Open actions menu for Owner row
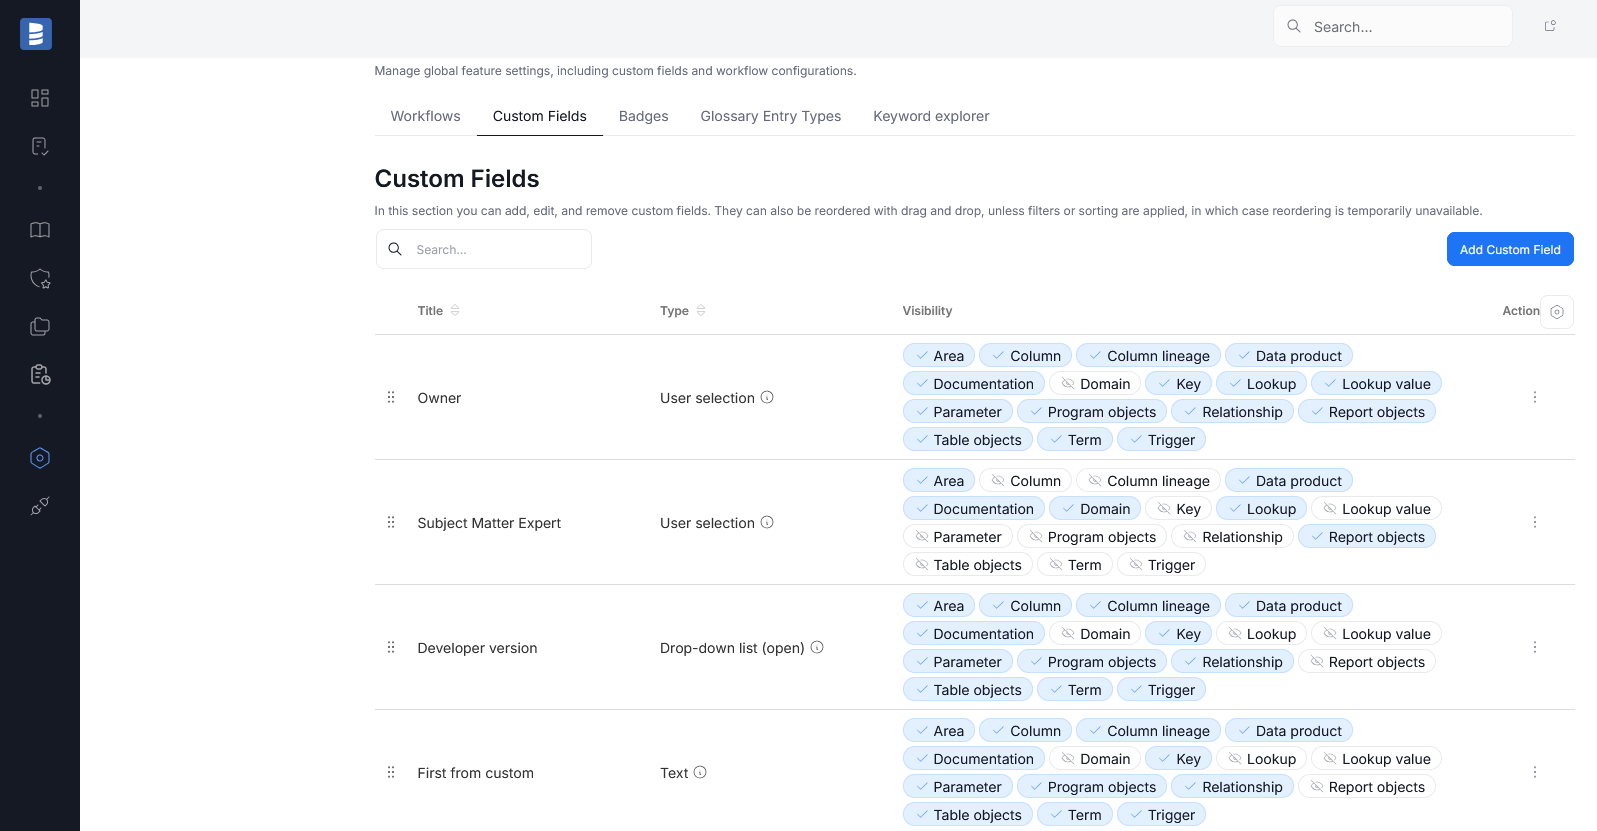The height and width of the screenshot is (831, 1597). pos(1534,398)
